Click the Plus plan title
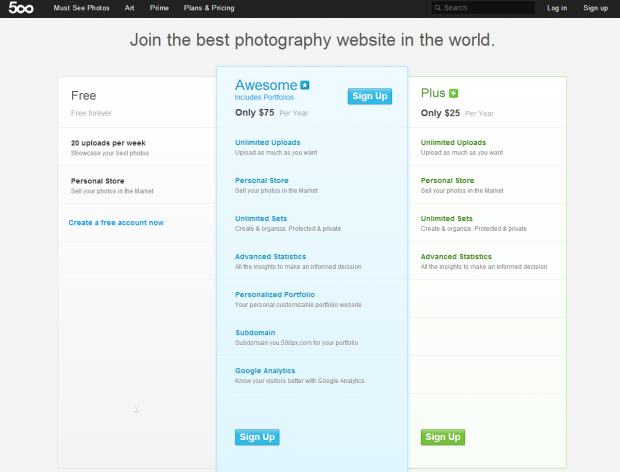Image resolution: width=620 pixels, height=472 pixels. click(433, 93)
